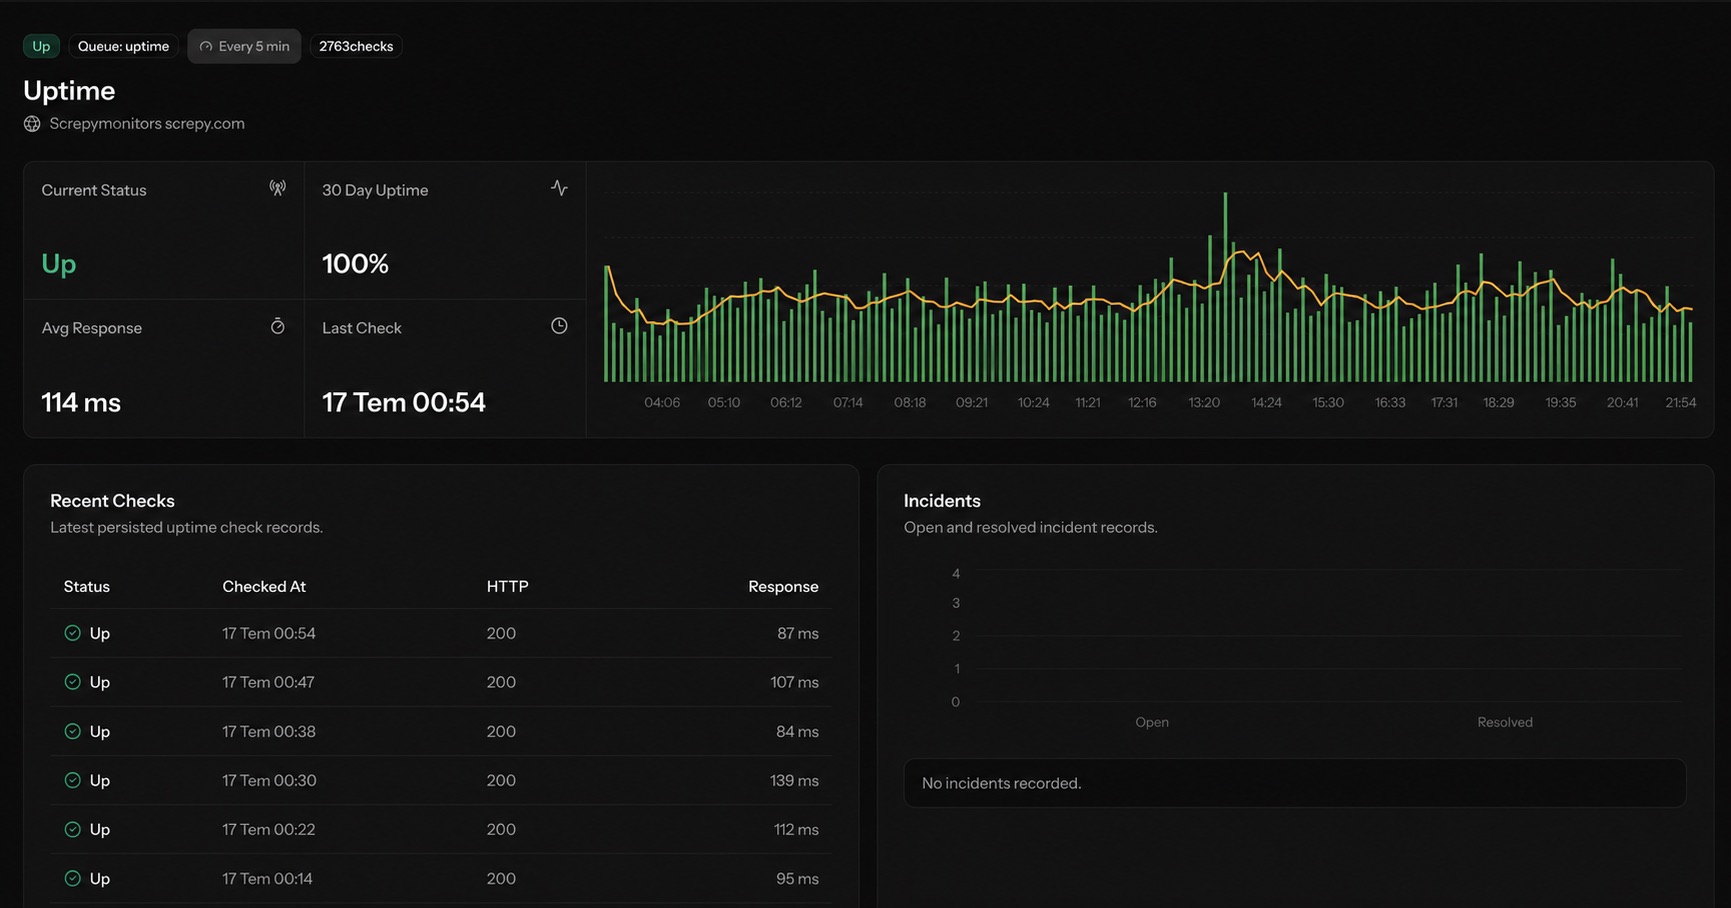
Task: Click the Incidents section title
Action: coord(942,501)
